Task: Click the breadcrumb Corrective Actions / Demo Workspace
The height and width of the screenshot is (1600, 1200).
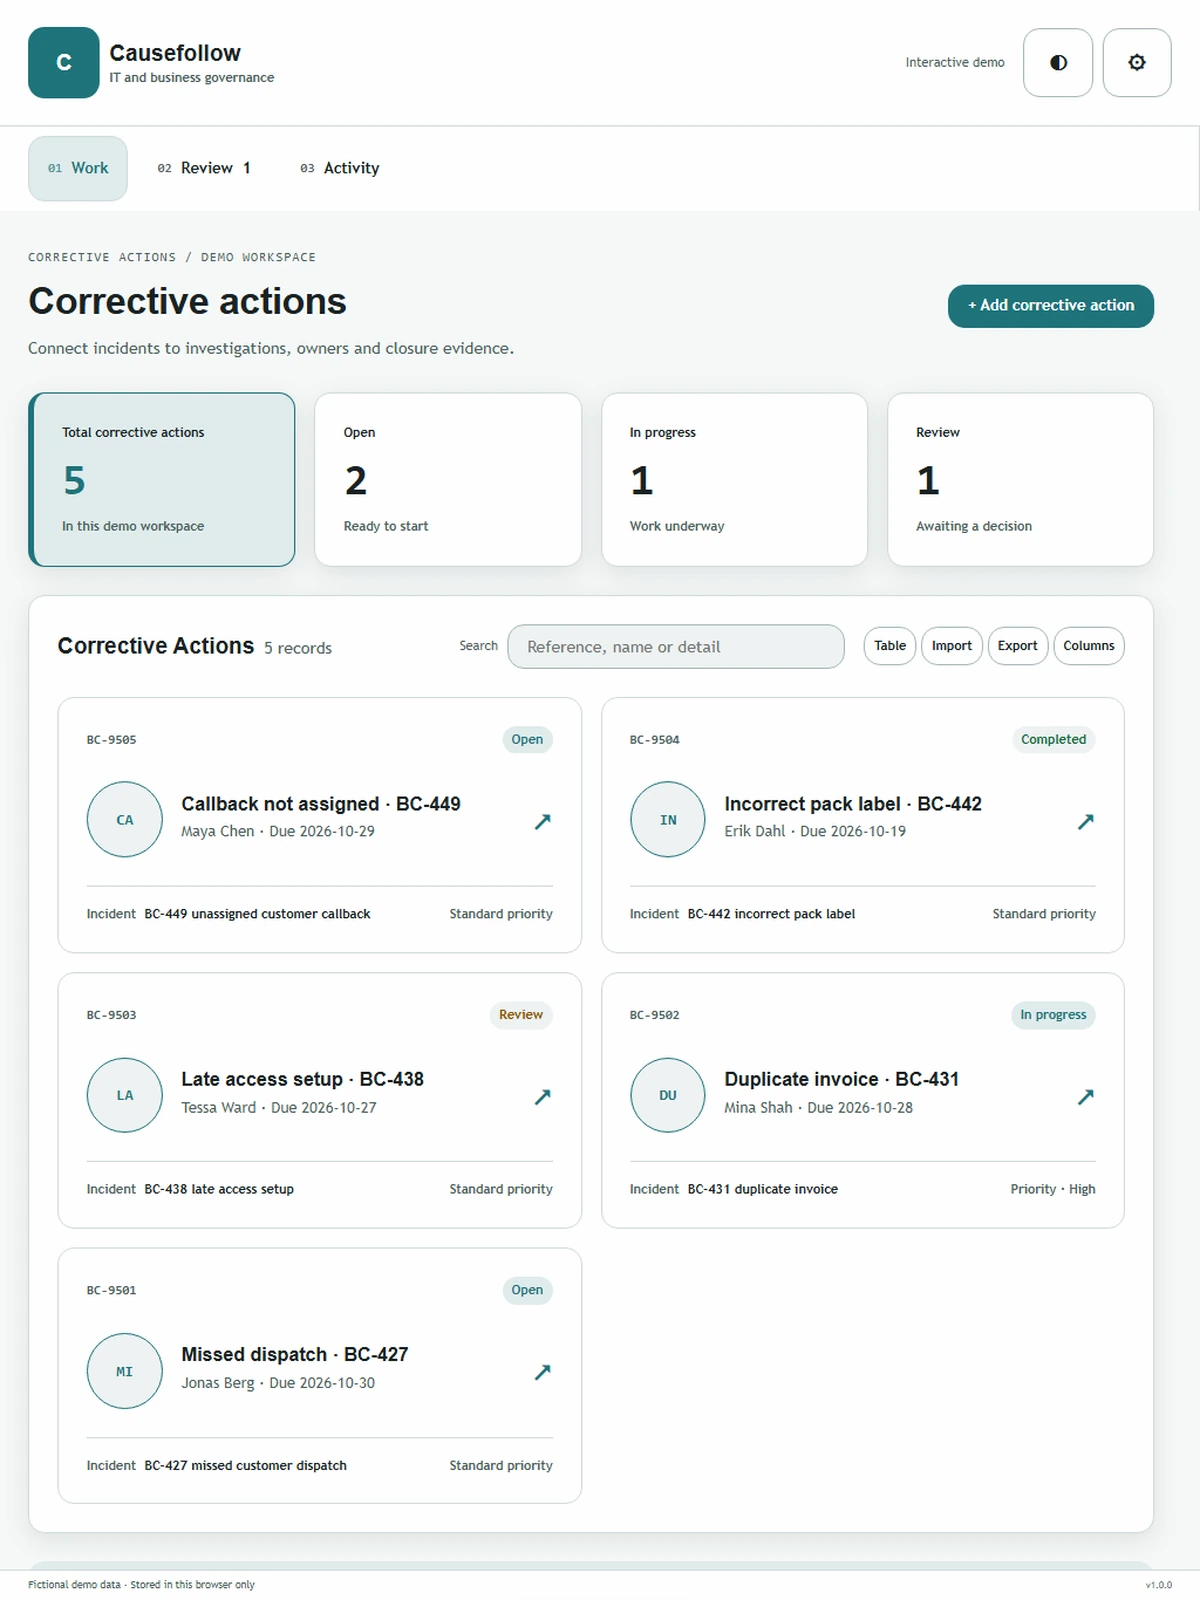Action: click(x=172, y=257)
